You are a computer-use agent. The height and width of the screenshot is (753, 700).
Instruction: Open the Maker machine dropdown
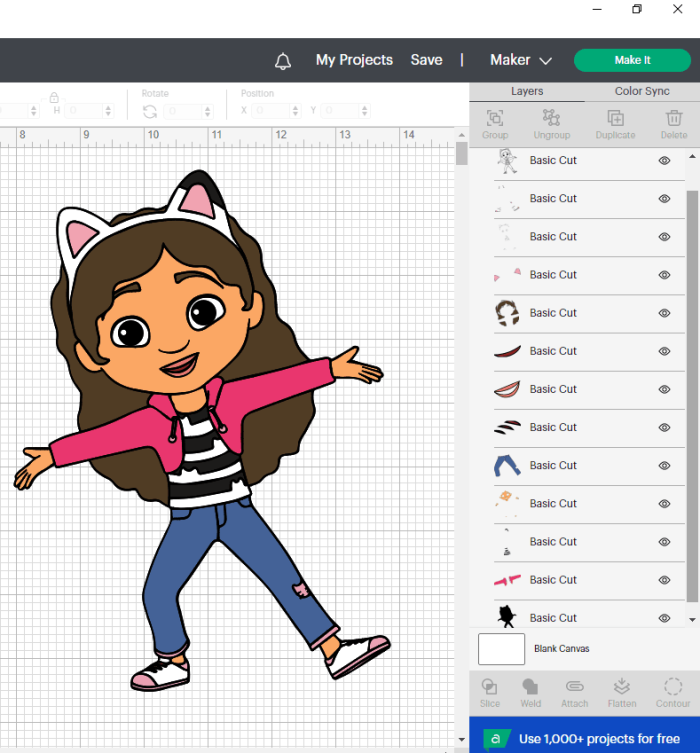(521, 60)
